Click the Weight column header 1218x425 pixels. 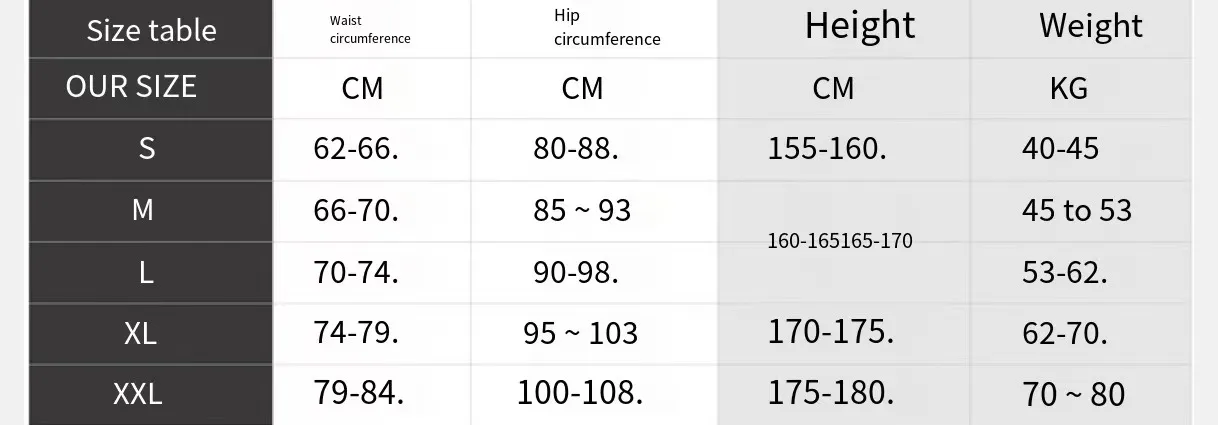tap(1090, 26)
